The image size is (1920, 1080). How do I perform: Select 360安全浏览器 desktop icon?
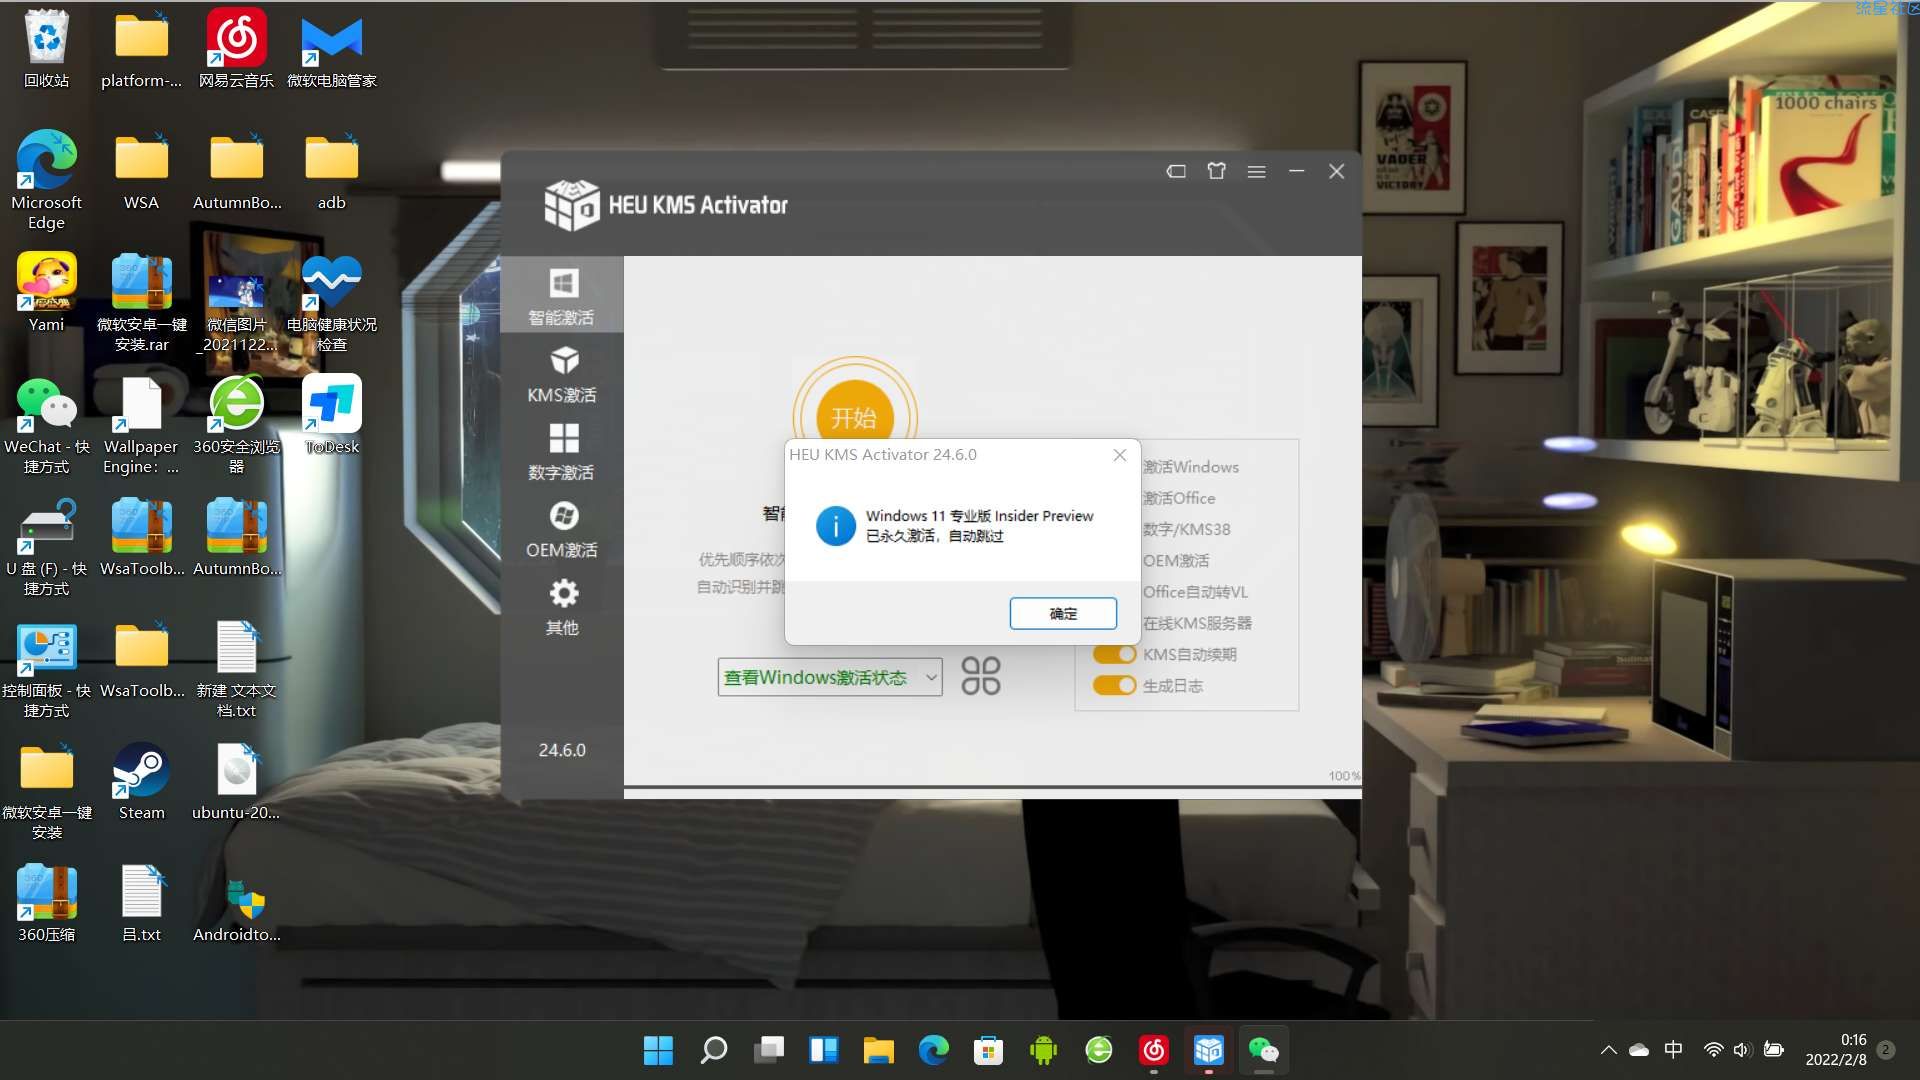pos(236,425)
